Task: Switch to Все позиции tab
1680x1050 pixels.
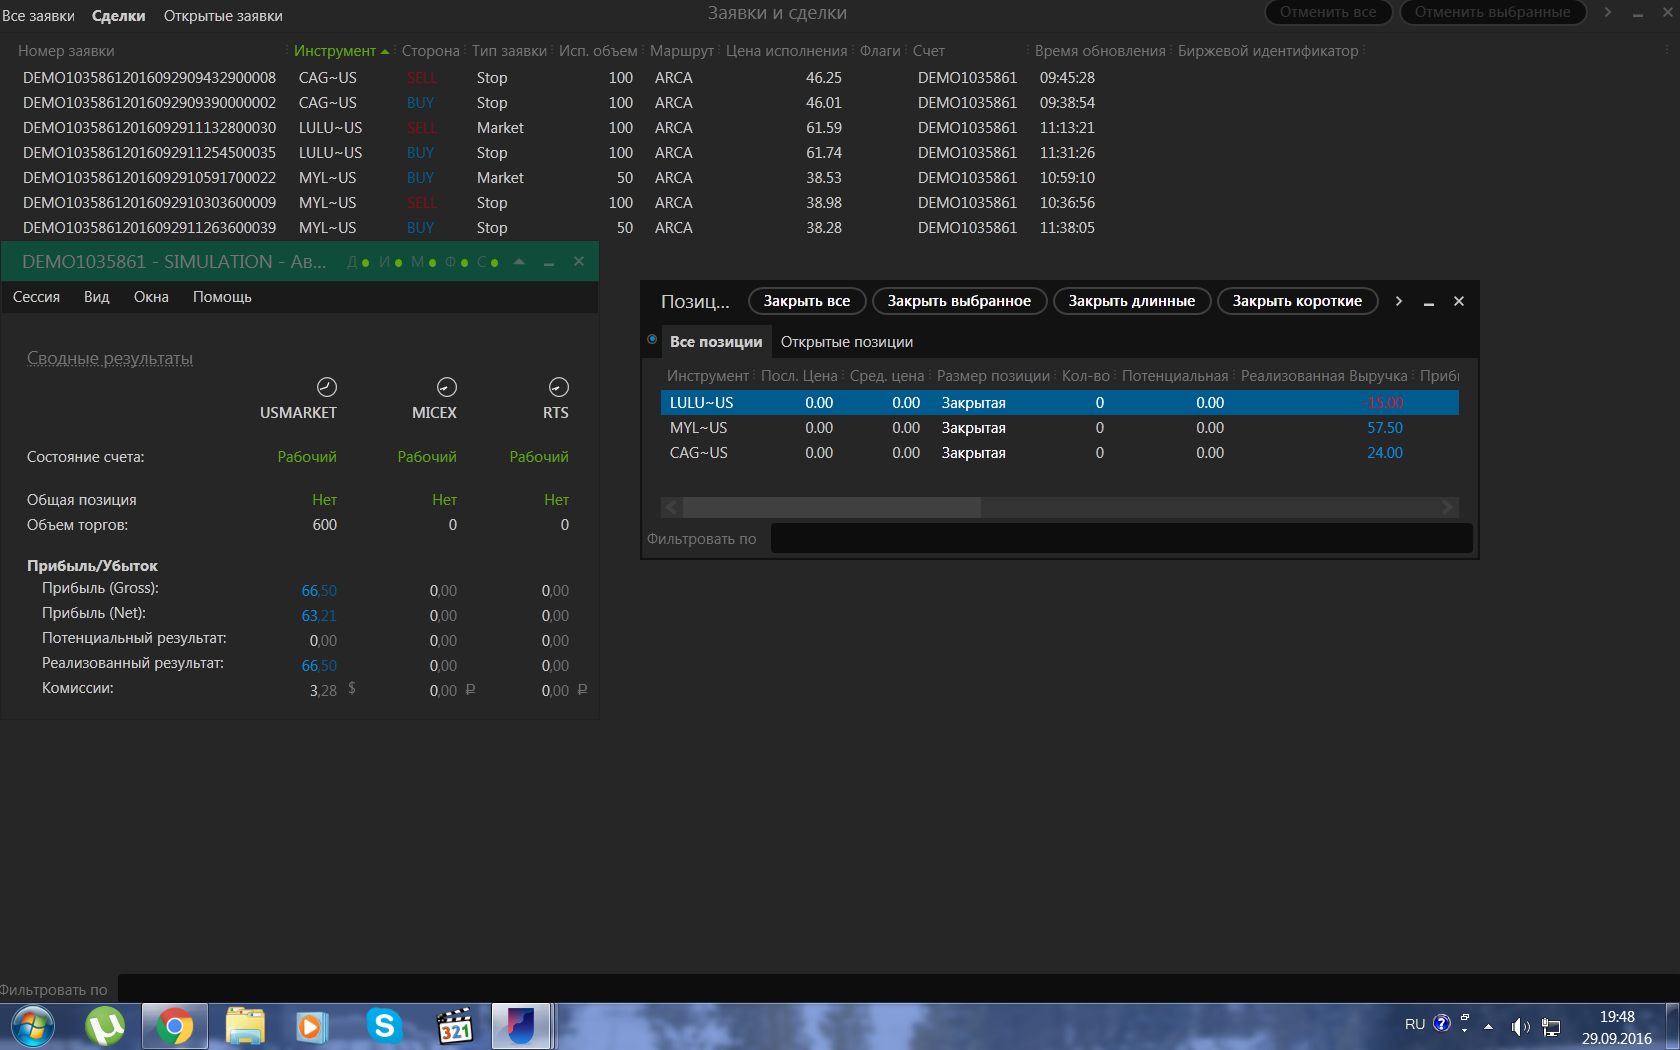Action: pyautogui.click(x=716, y=342)
